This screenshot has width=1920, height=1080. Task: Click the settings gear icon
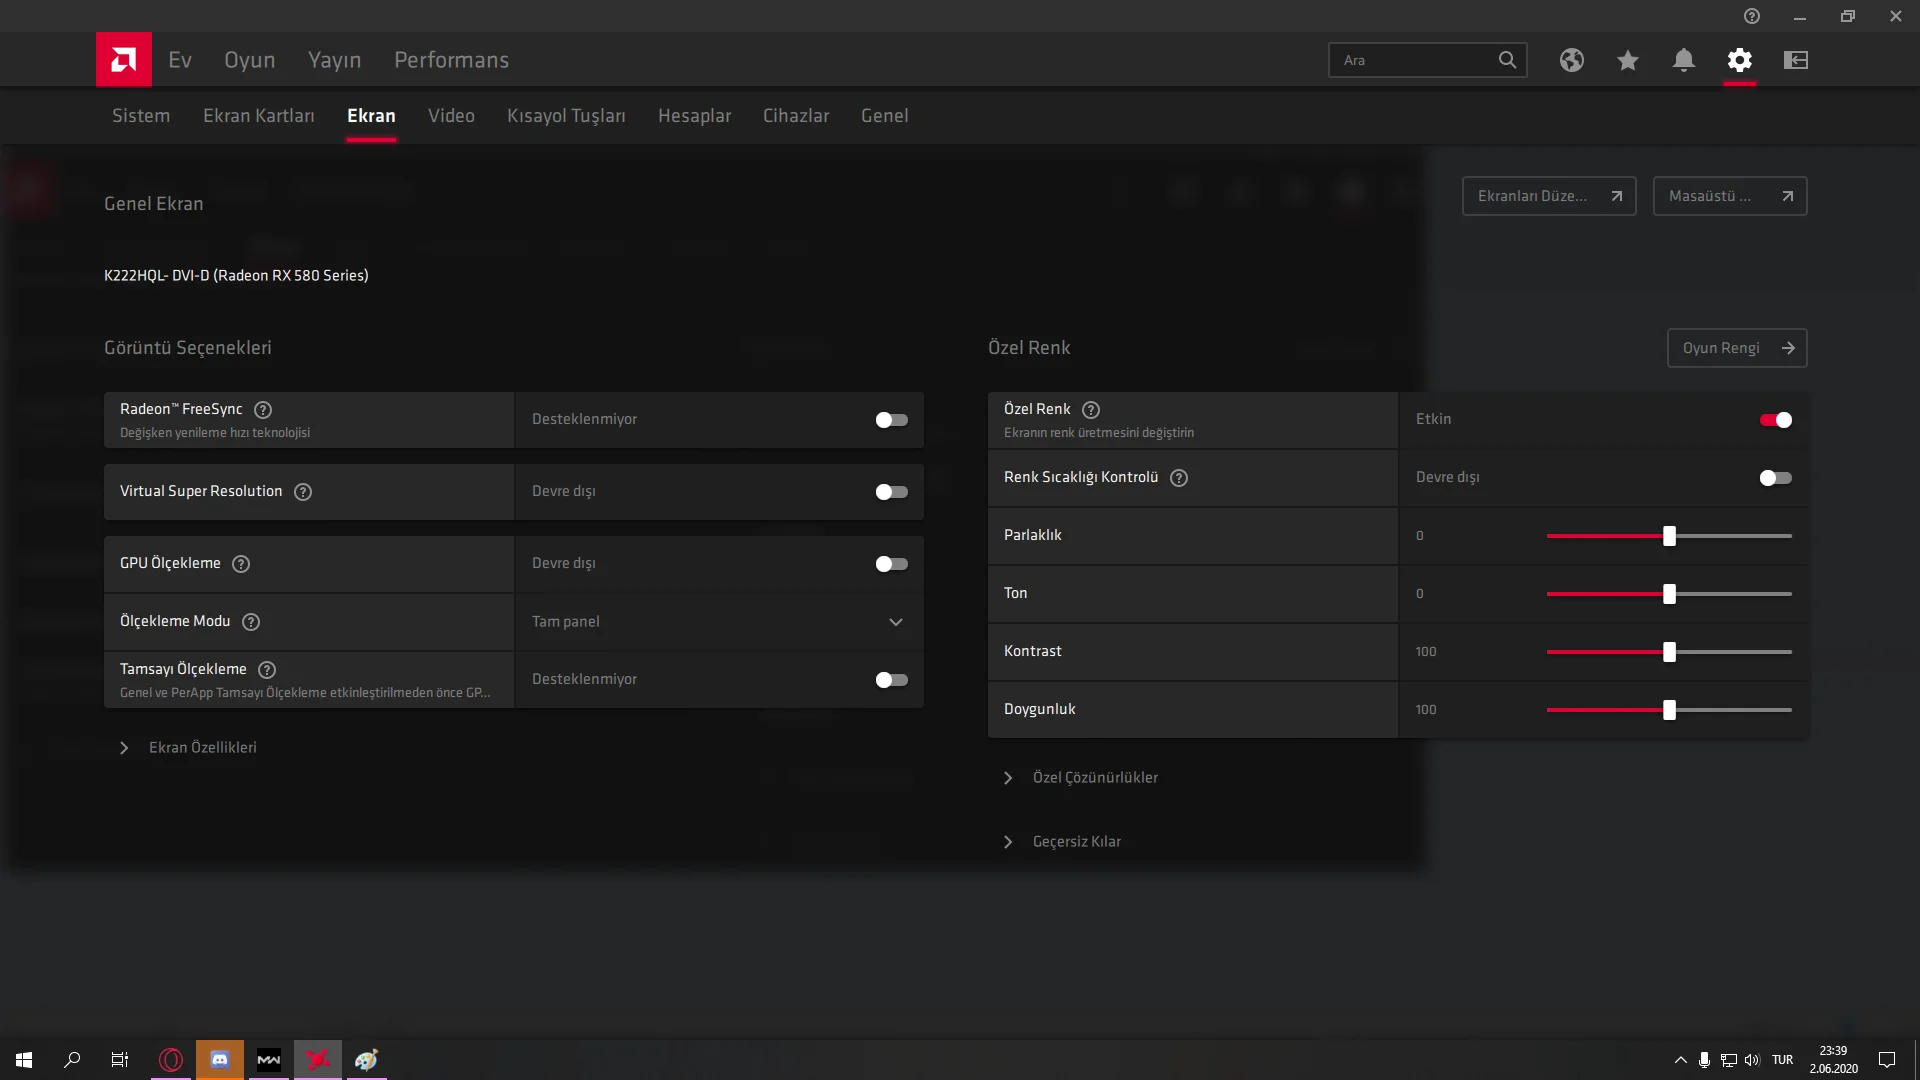pyautogui.click(x=1739, y=60)
